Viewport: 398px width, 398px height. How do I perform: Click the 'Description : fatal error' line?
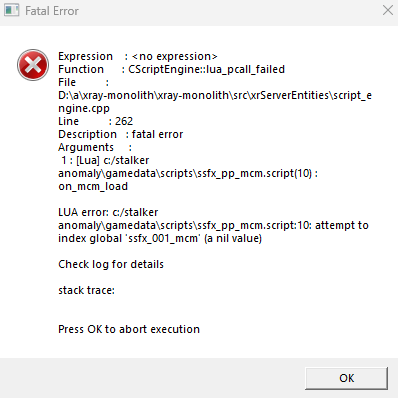coord(120,134)
